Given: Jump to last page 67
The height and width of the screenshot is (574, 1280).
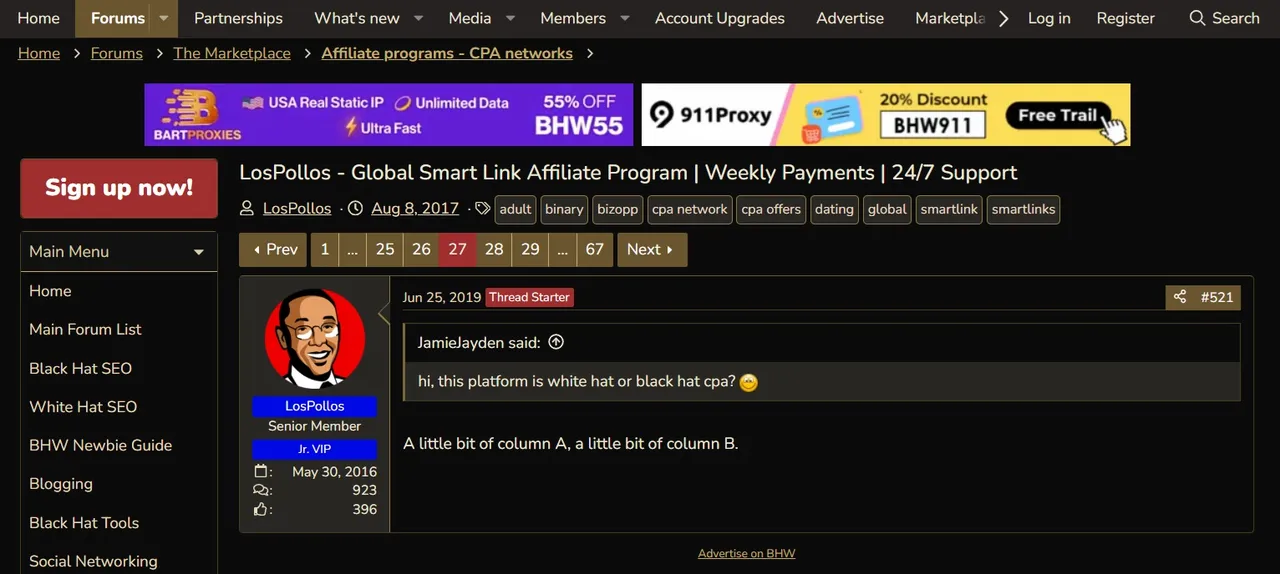Looking at the screenshot, I should click(x=595, y=250).
